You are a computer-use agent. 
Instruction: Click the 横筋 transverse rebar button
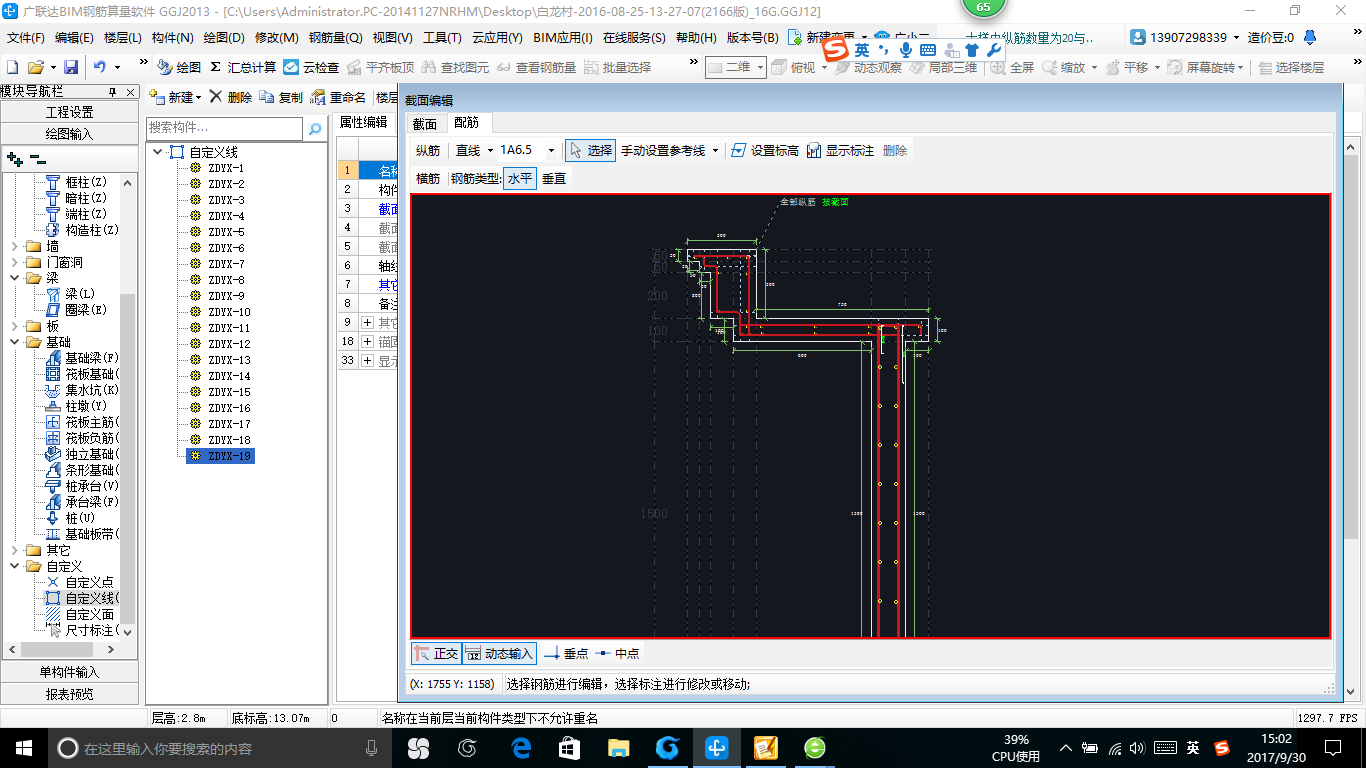click(x=428, y=178)
